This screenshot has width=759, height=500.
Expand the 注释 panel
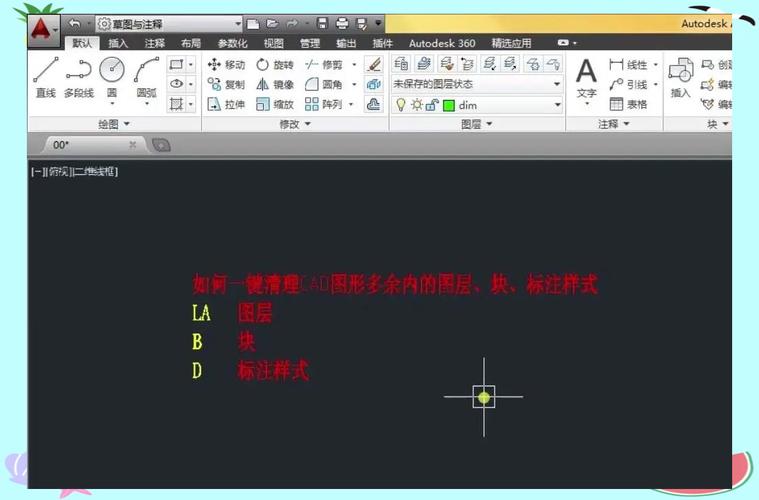coord(613,124)
